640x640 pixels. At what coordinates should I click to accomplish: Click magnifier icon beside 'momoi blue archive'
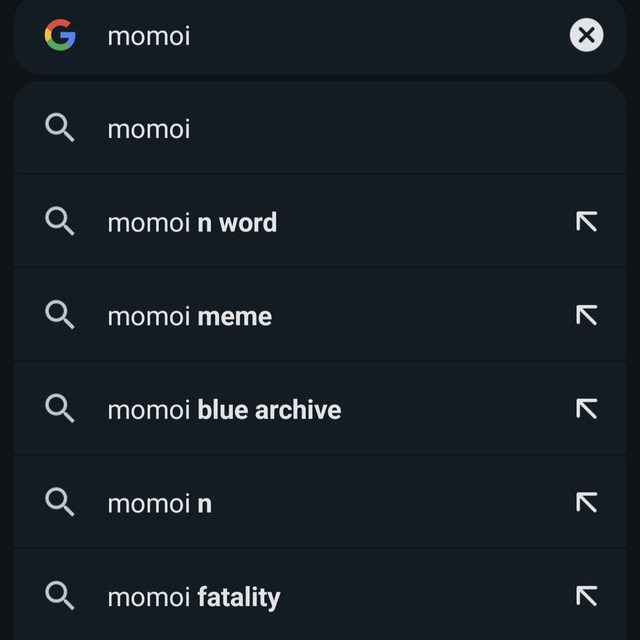[60, 408]
